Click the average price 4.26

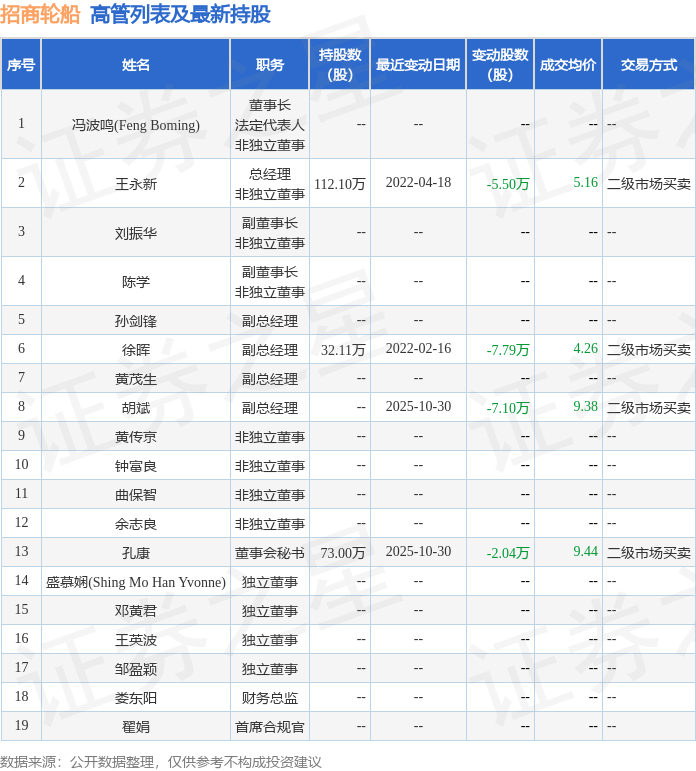585,349
